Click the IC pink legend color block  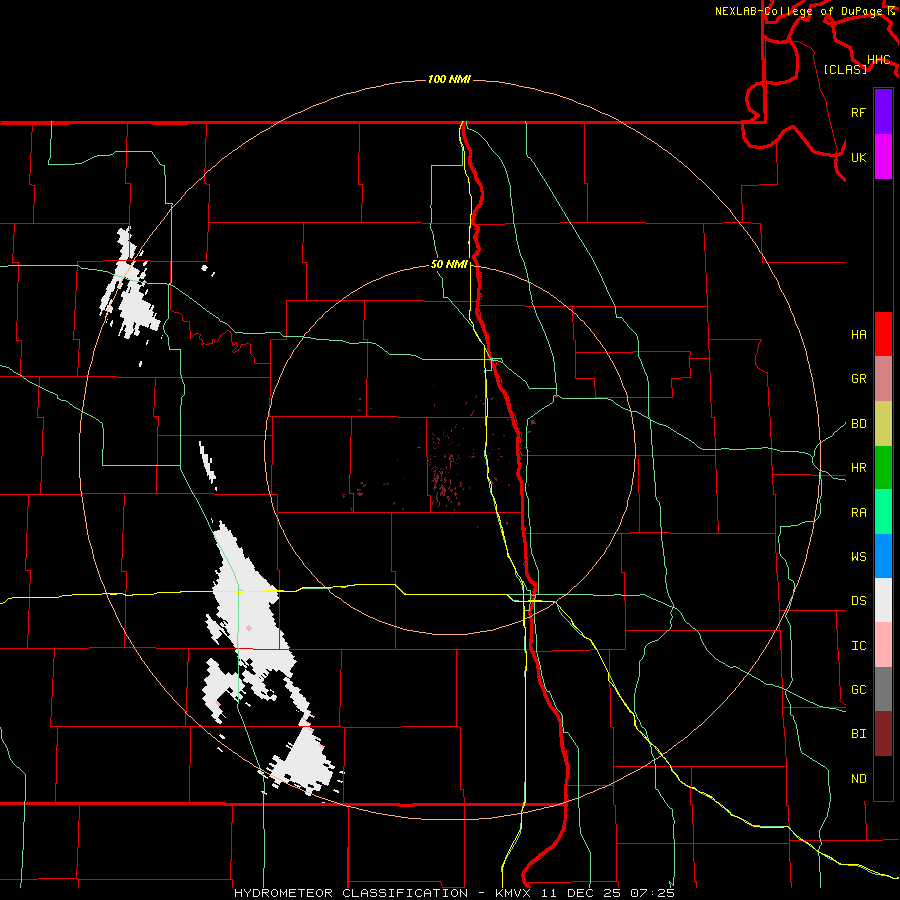coord(883,645)
